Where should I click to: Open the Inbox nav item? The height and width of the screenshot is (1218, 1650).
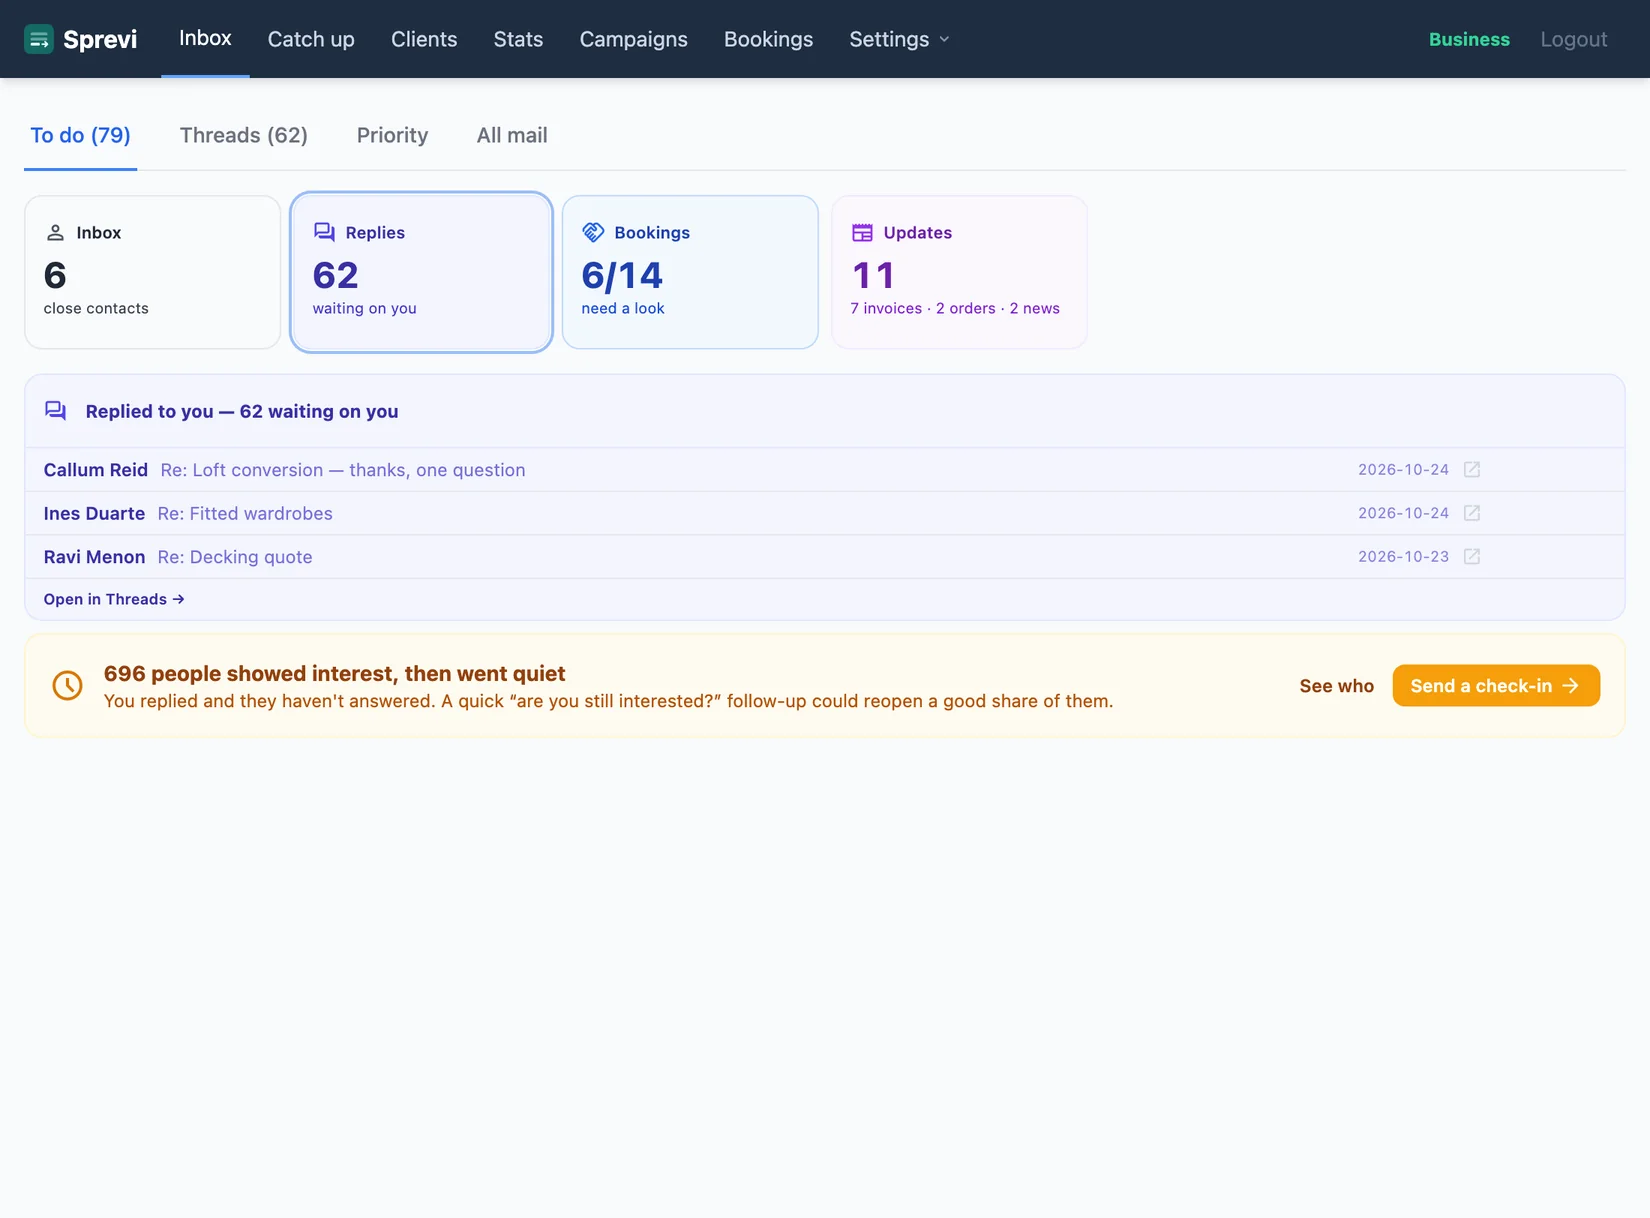[x=205, y=38]
